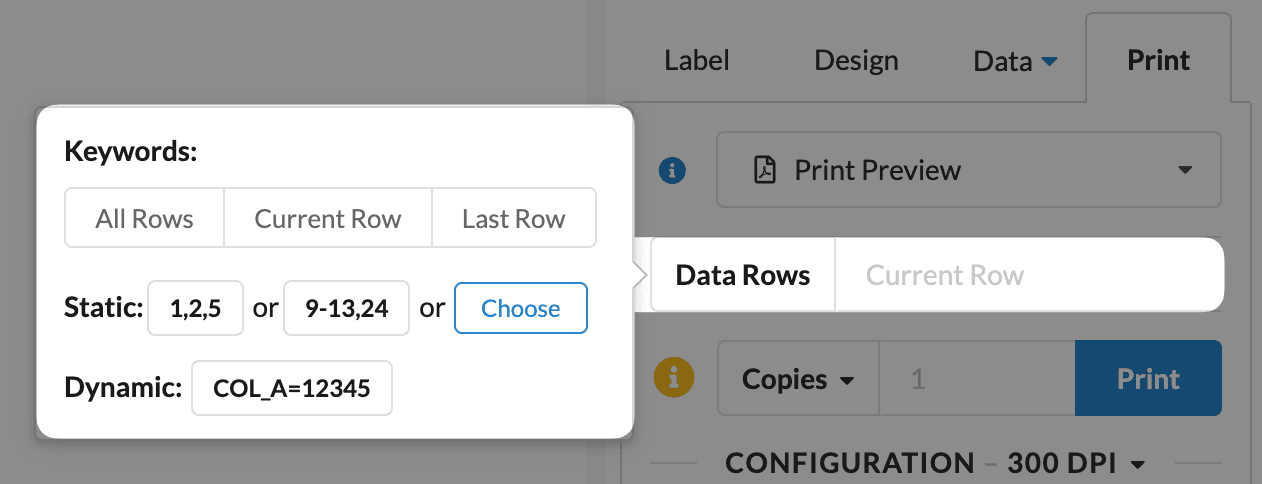This screenshot has width=1262, height=484.
Task: Expand the Copies dropdown
Action: click(x=797, y=379)
